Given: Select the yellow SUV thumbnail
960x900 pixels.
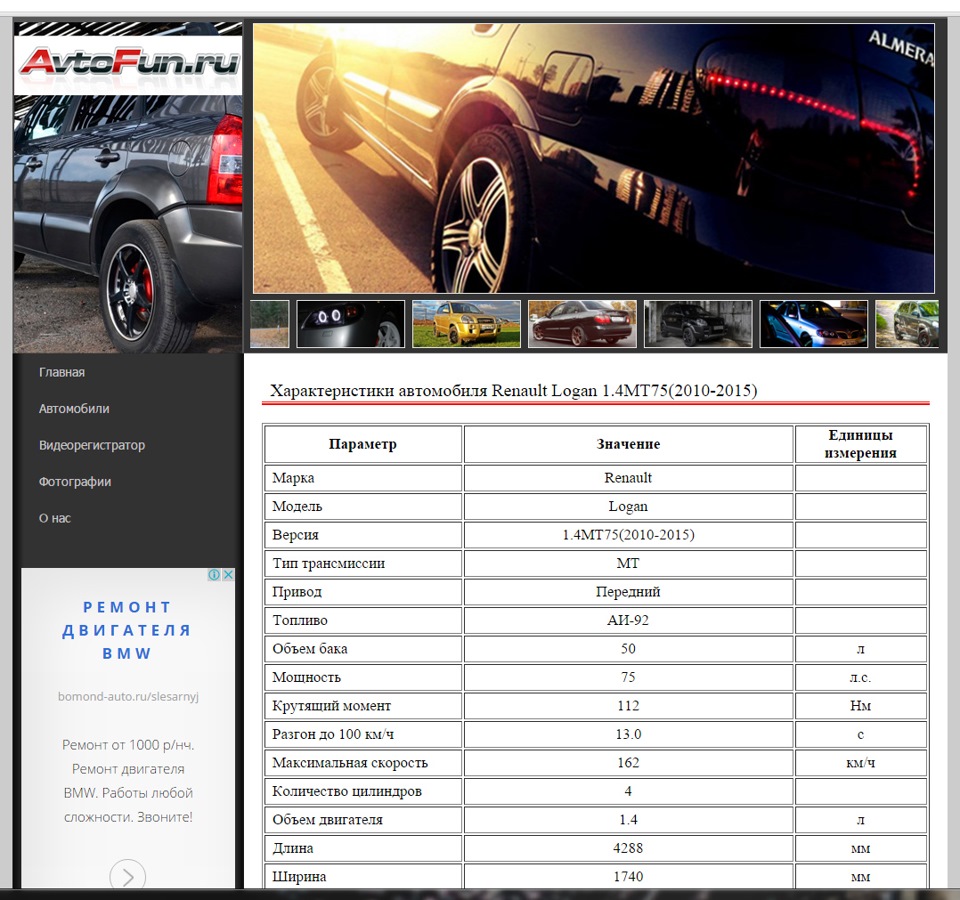Looking at the screenshot, I should tap(467, 324).
